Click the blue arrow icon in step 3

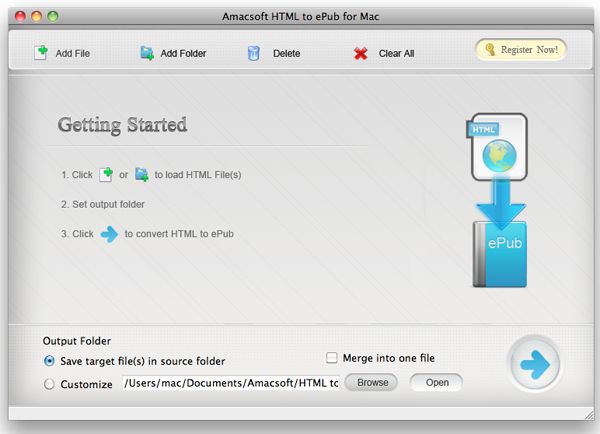point(109,234)
